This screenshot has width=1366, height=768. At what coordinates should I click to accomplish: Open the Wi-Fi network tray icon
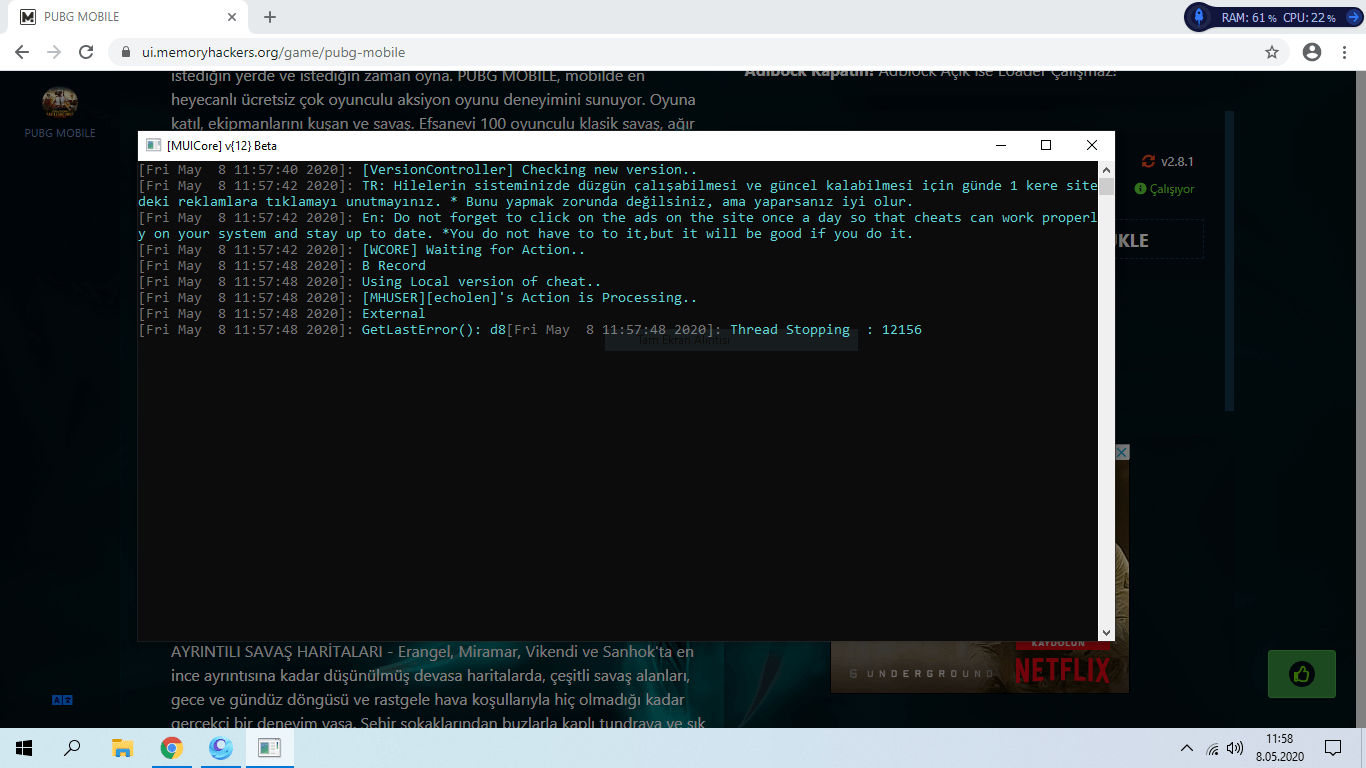[x=1212, y=748]
